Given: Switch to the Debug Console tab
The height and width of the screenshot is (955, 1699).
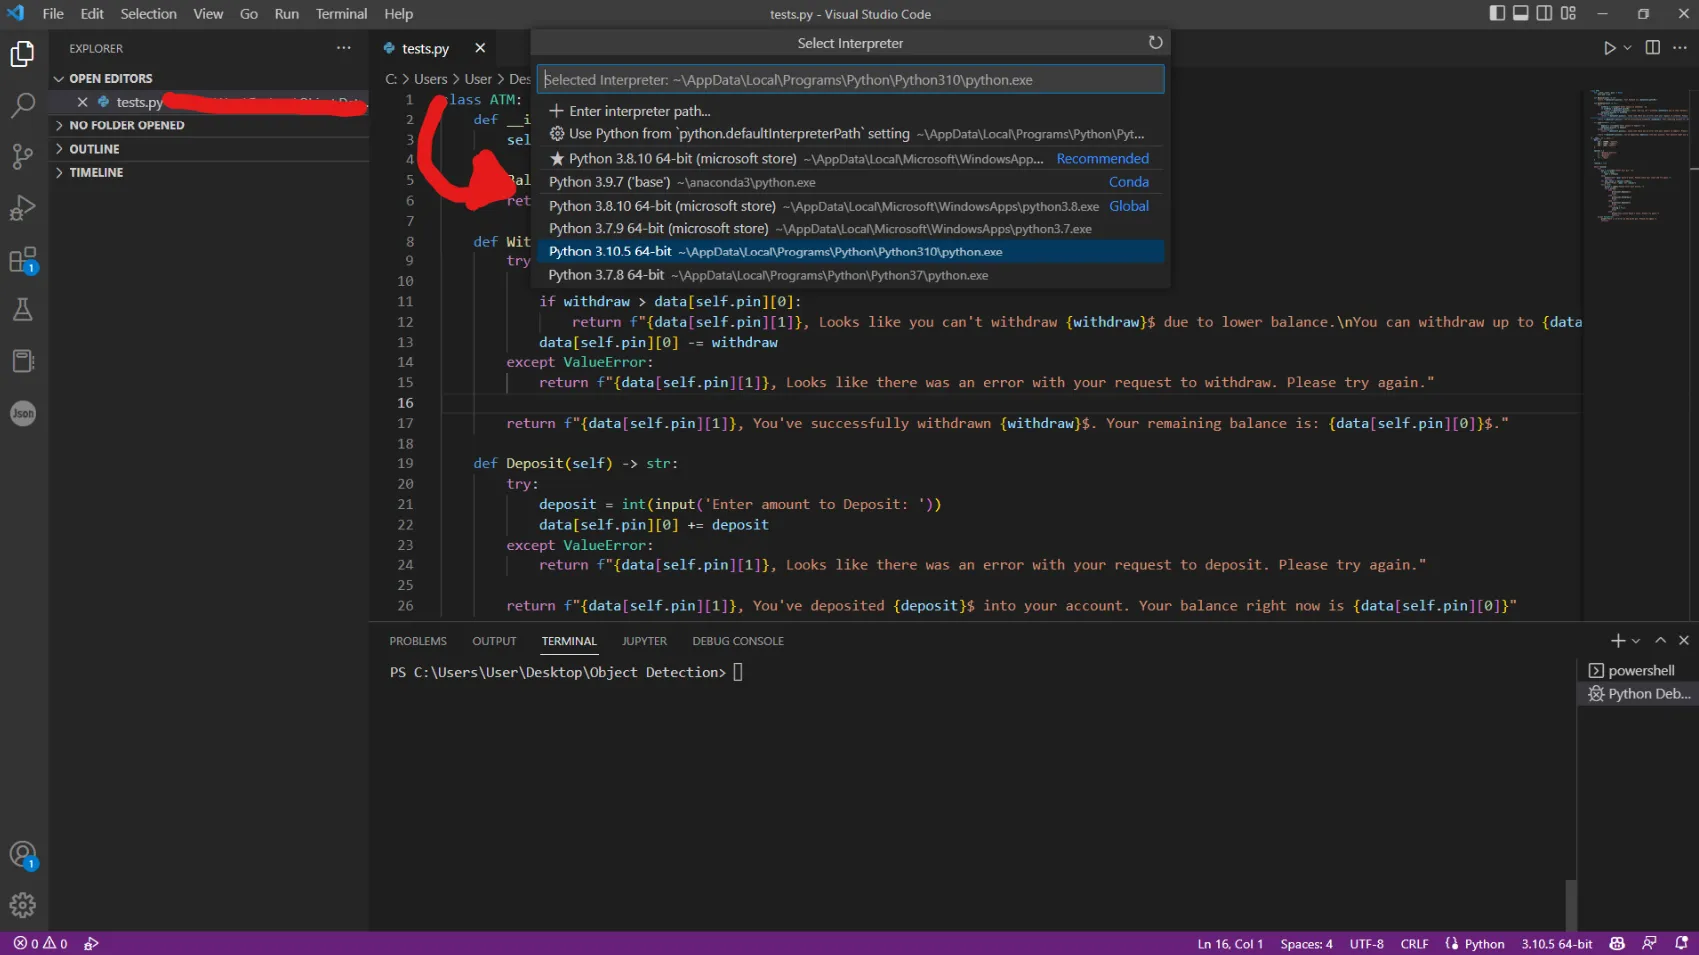Looking at the screenshot, I should tap(737, 641).
